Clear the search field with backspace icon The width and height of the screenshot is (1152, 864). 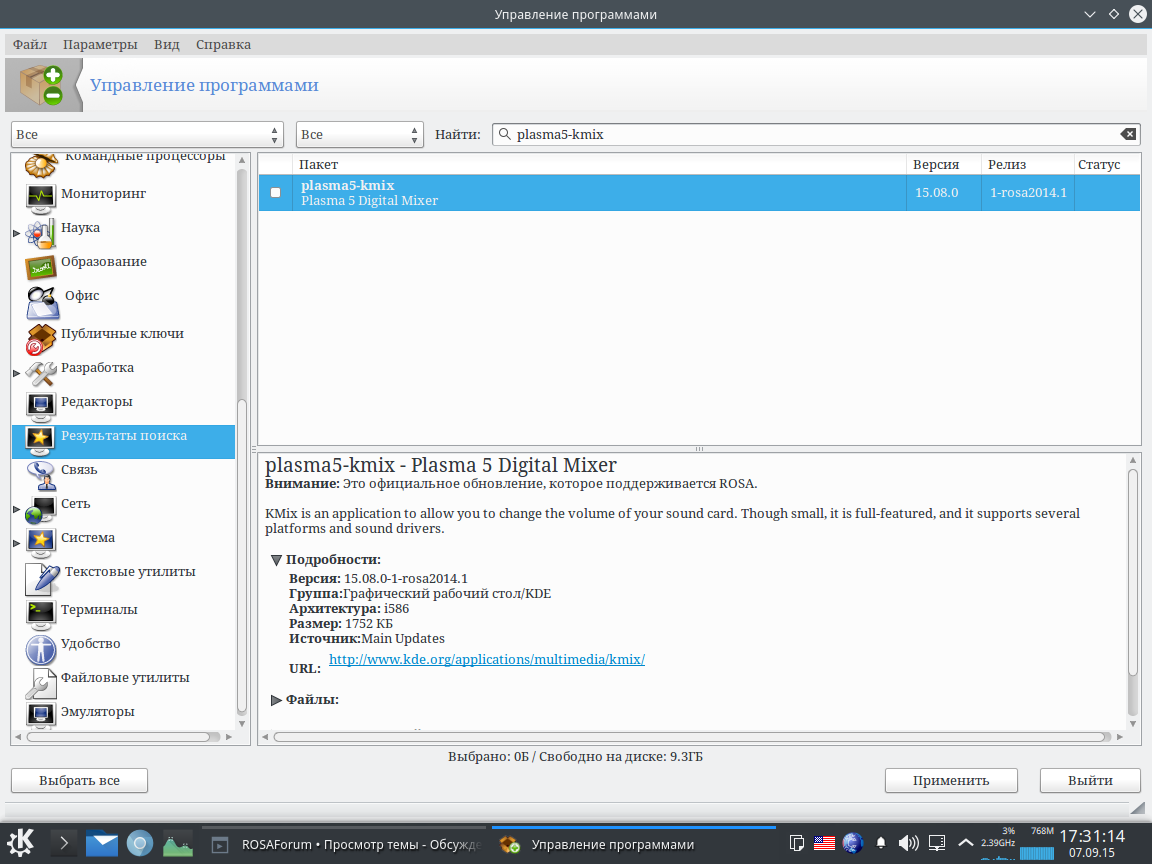(x=1128, y=134)
